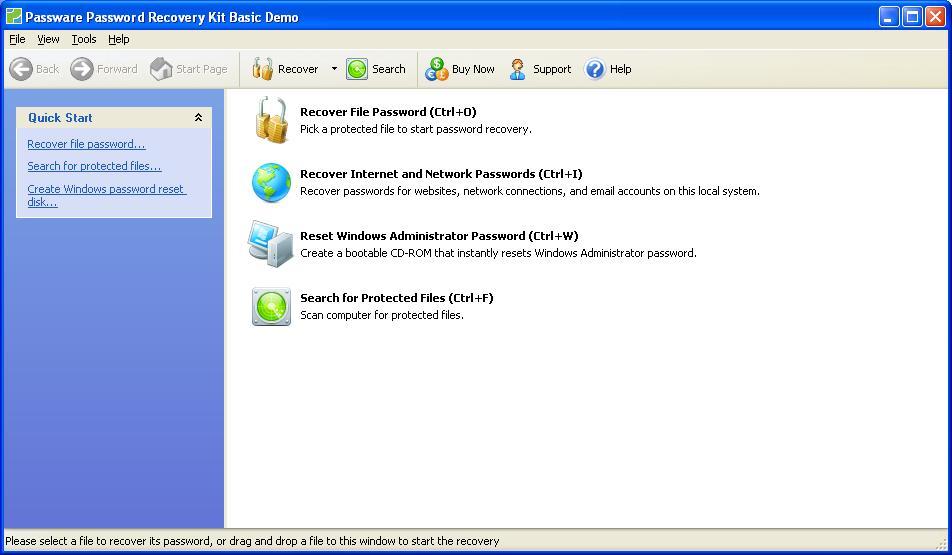Image resolution: width=952 pixels, height=555 pixels.
Task: Click the Passware app icon in title bar
Action: click(x=13, y=16)
